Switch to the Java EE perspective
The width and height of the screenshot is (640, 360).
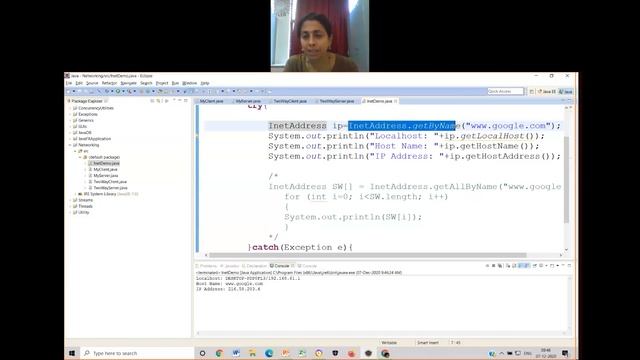coord(547,91)
